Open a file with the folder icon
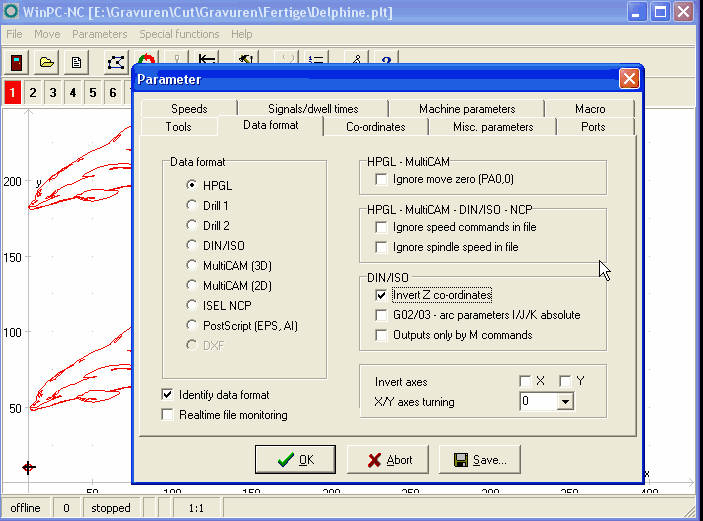This screenshot has width=703, height=521. (46, 62)
